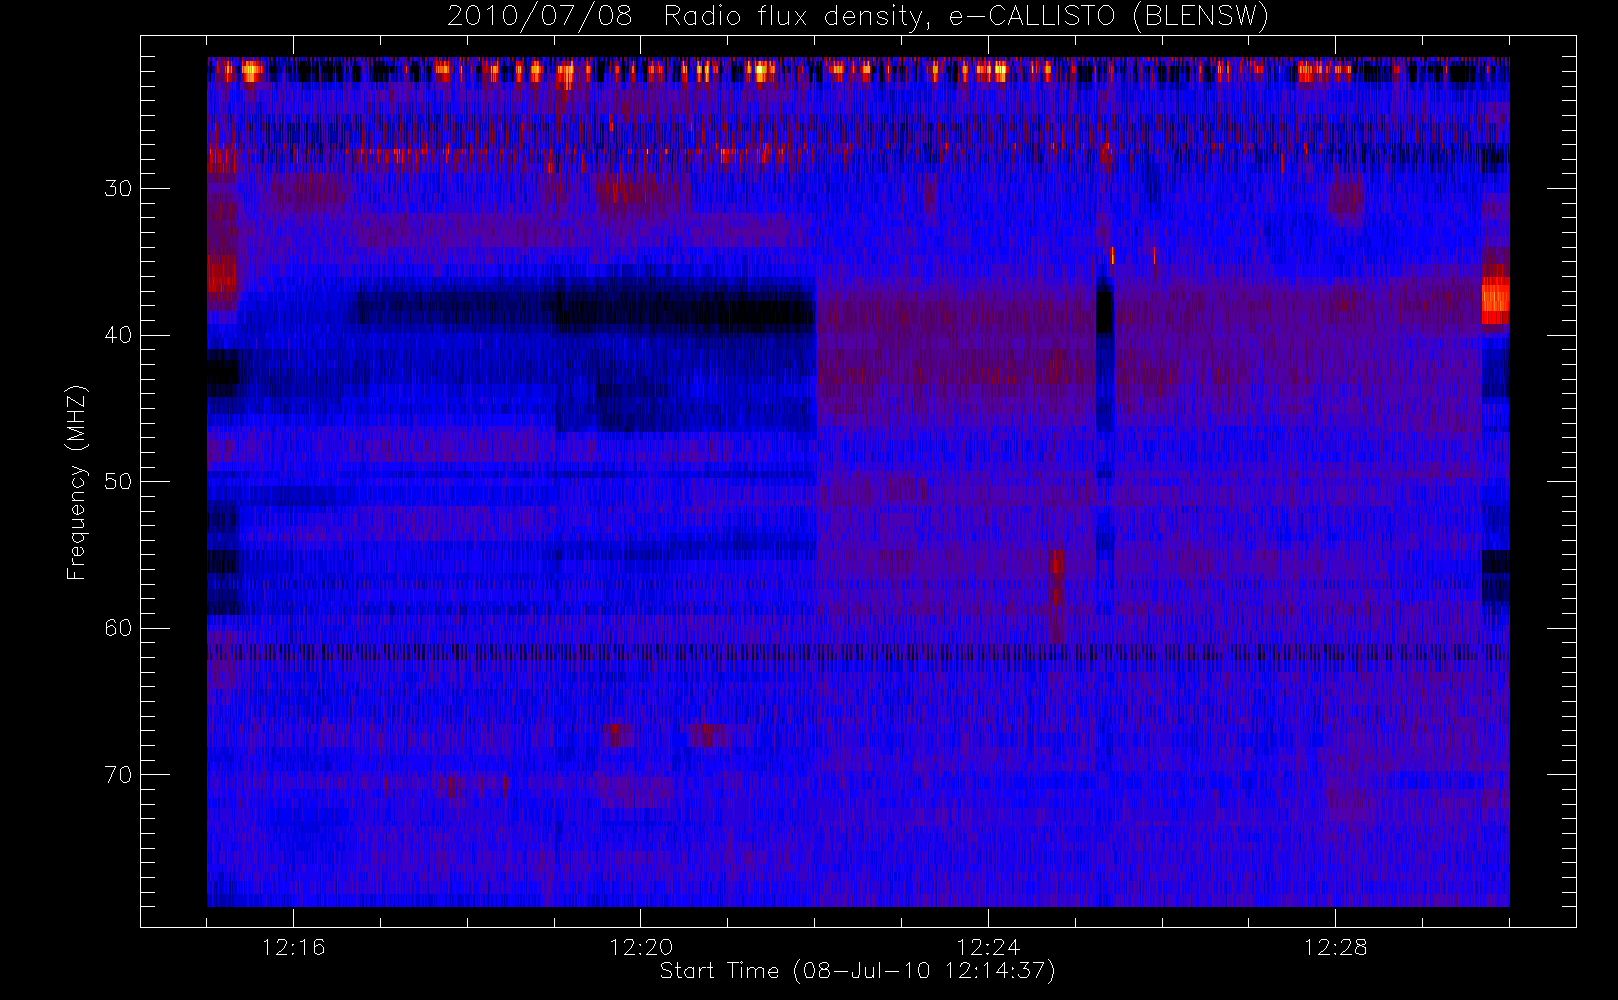
Task: Click the '12:28' time tick label
Action: [1334, 947]
